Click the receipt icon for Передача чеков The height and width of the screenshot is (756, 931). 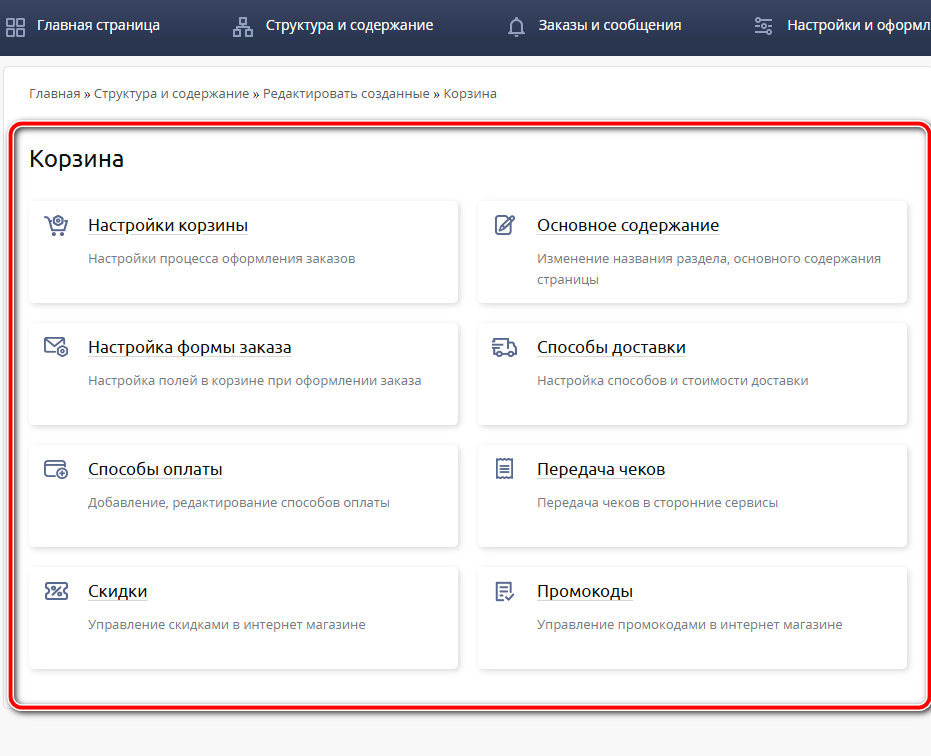[x=505, y=469]
